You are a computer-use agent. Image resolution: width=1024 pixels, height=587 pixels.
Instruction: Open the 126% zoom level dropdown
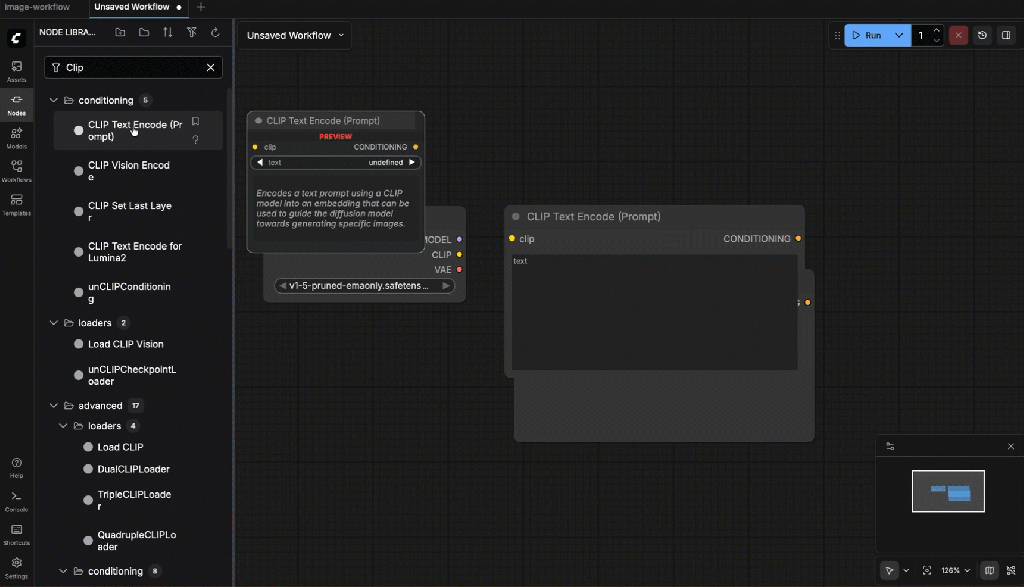pyautogui.click(x=953, y=571)
